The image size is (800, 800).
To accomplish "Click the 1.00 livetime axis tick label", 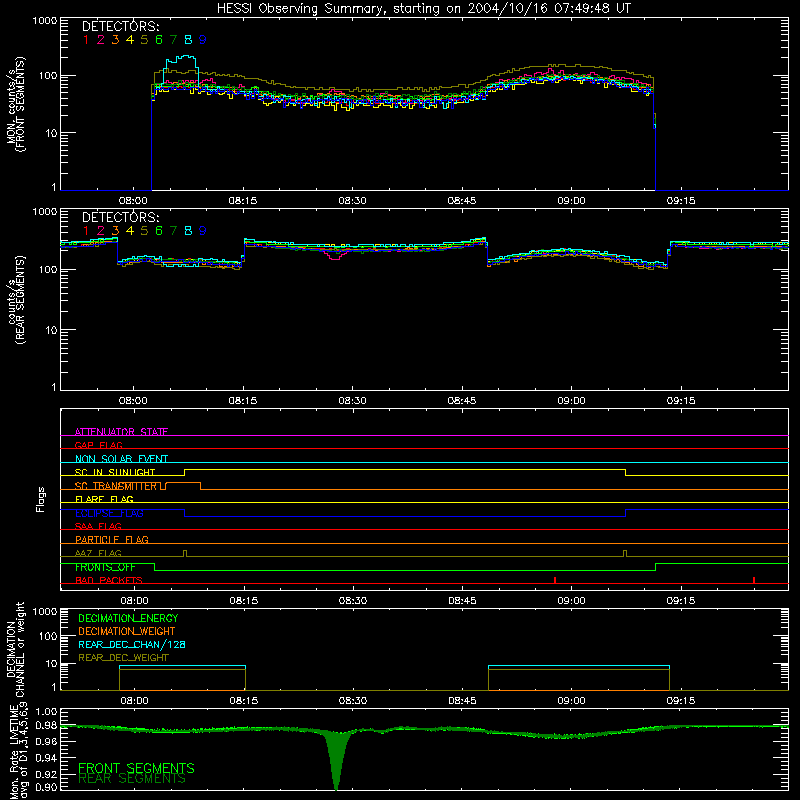I will pyautogui.click(x=46, y=712).
